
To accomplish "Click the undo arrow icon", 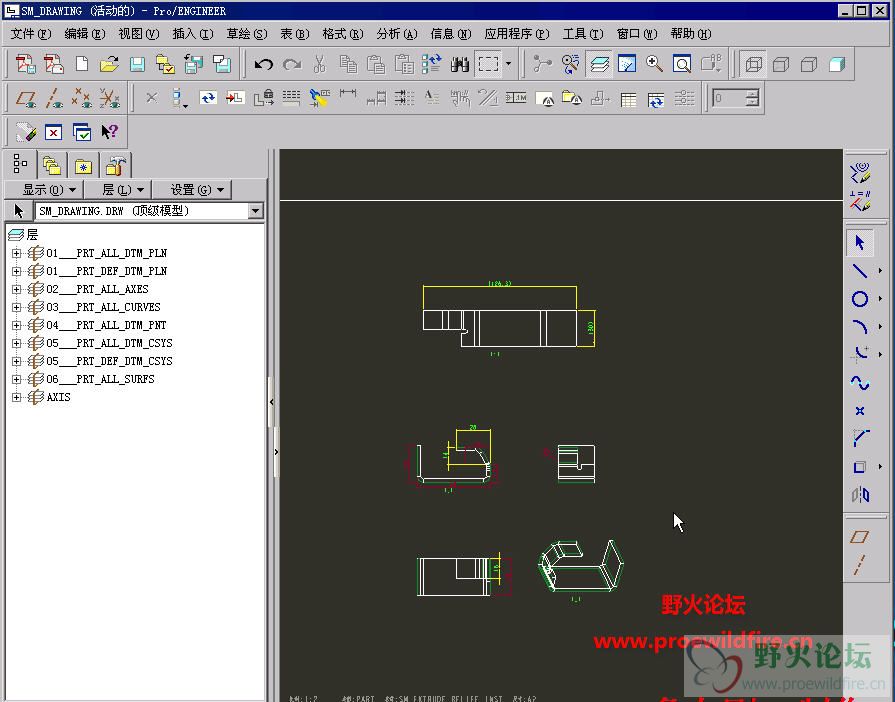I will (x=263, y=64).
